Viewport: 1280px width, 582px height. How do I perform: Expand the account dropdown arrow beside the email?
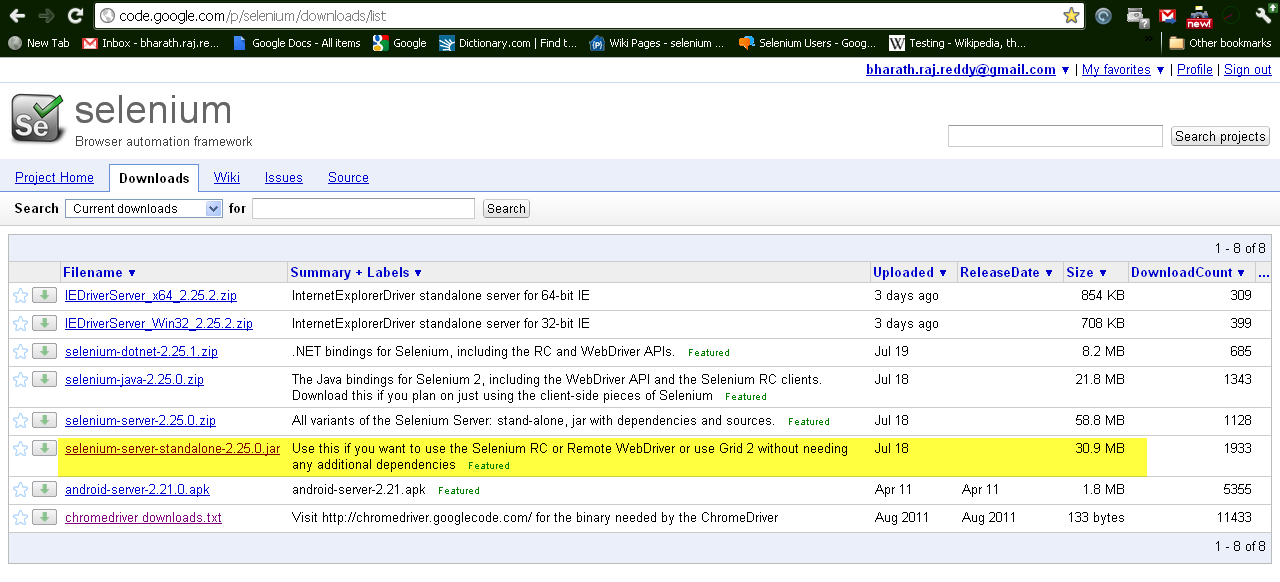(1066, 70)
